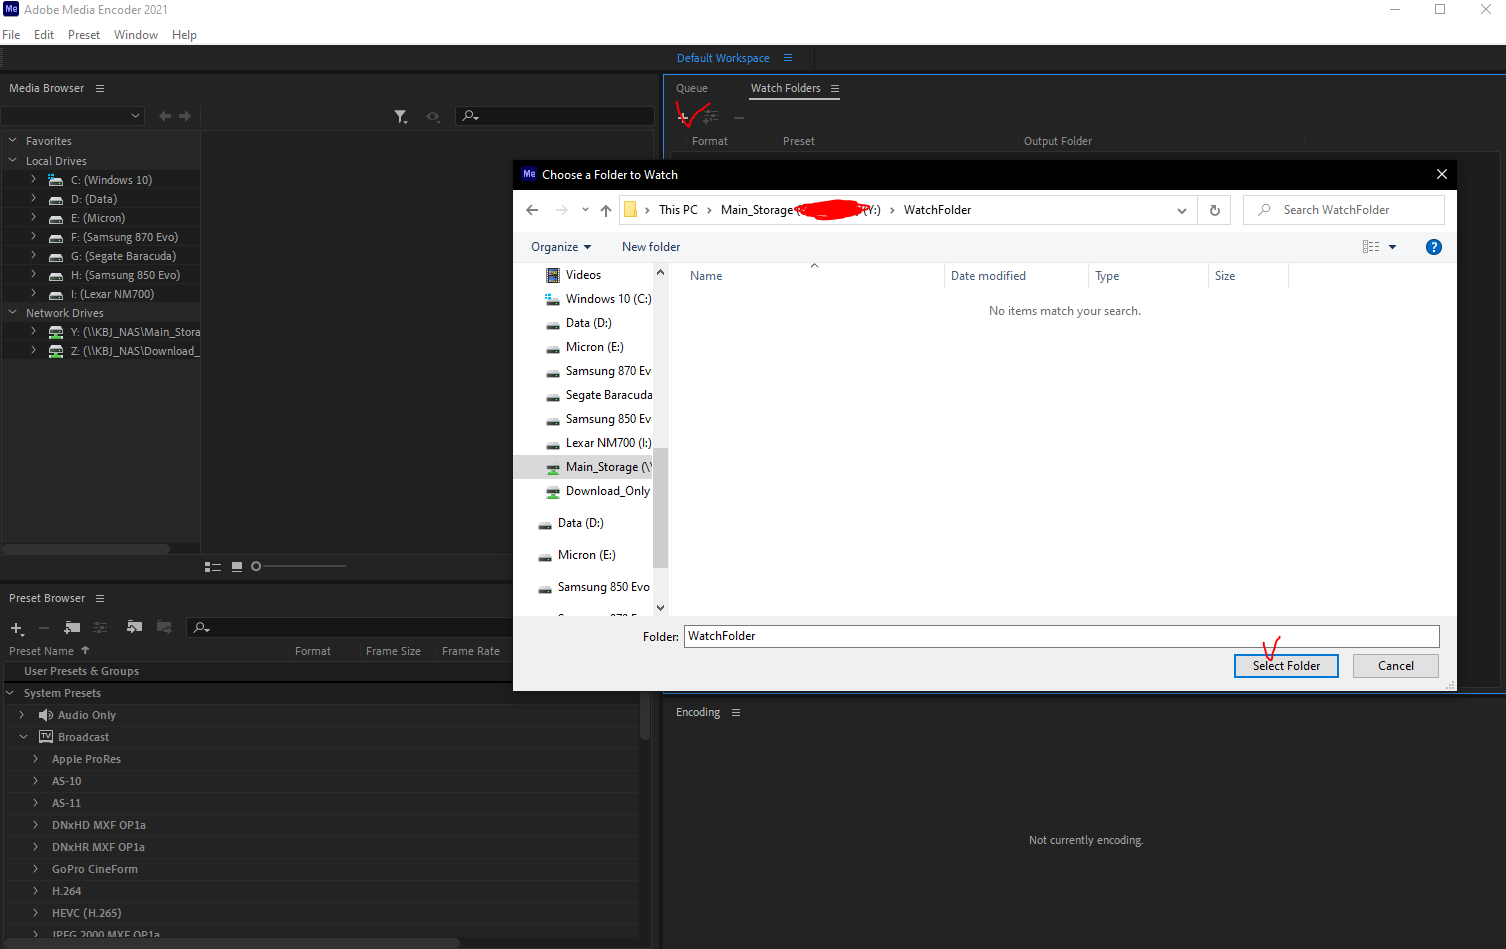Image resolution: width=1506 pixels, height=949 pixels.
Task: Collapse the Network Drives section
Action: 13,313
